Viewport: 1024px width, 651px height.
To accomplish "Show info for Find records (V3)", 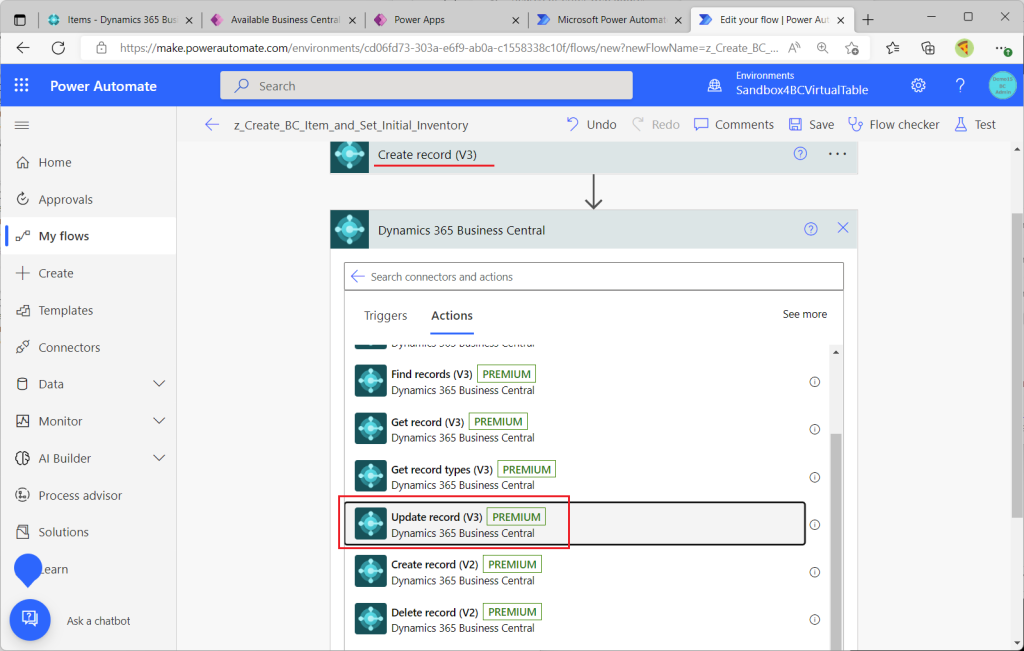I will coord(814,382).
